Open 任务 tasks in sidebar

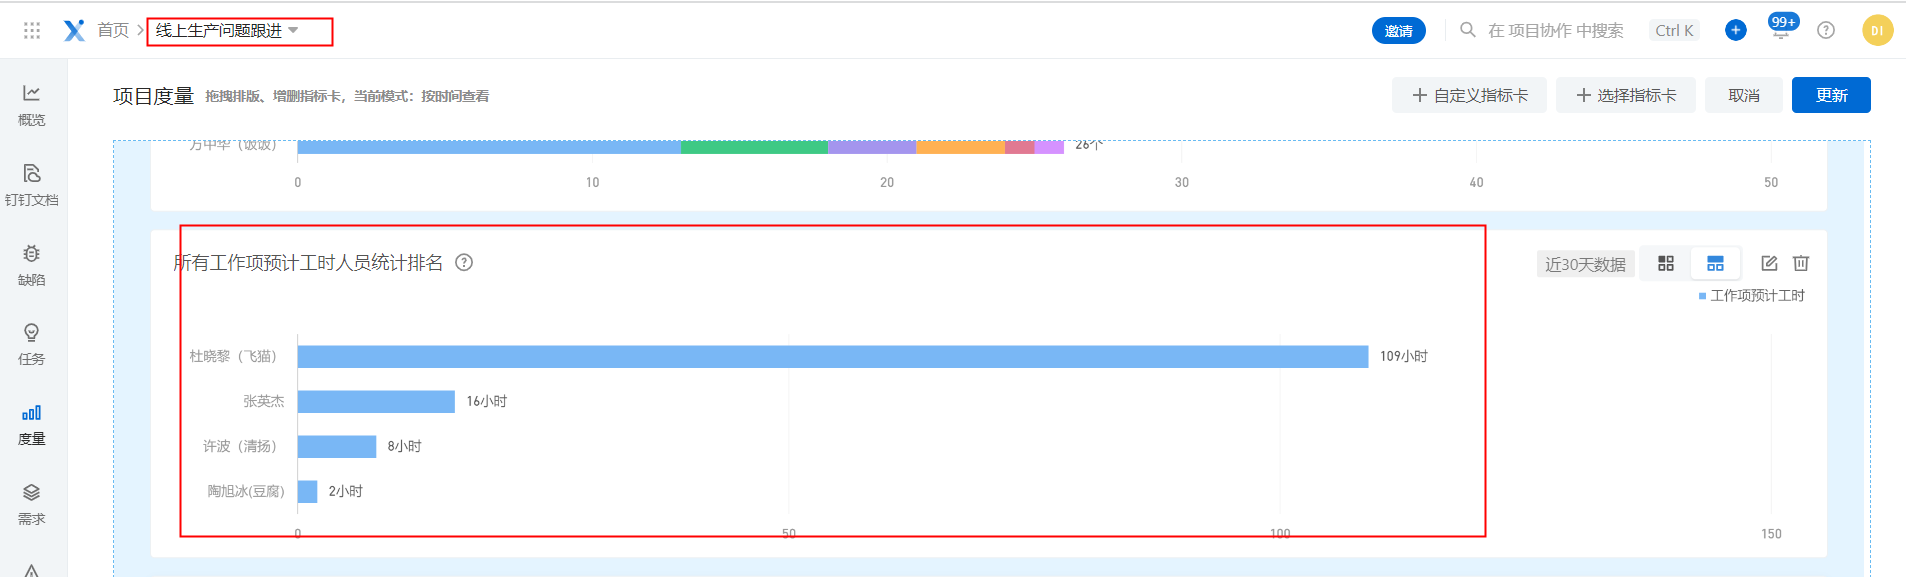pyautogui.click(x=32, y=344)
